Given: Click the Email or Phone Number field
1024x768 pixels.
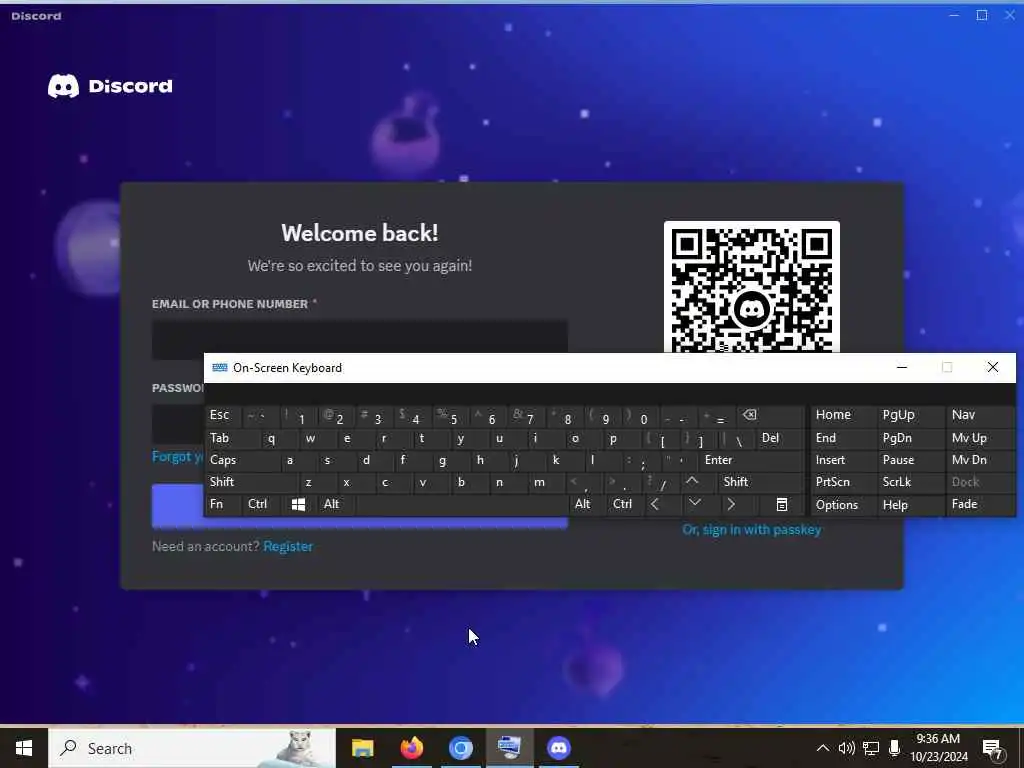Looking at the screenshot, I should point(359,338).
